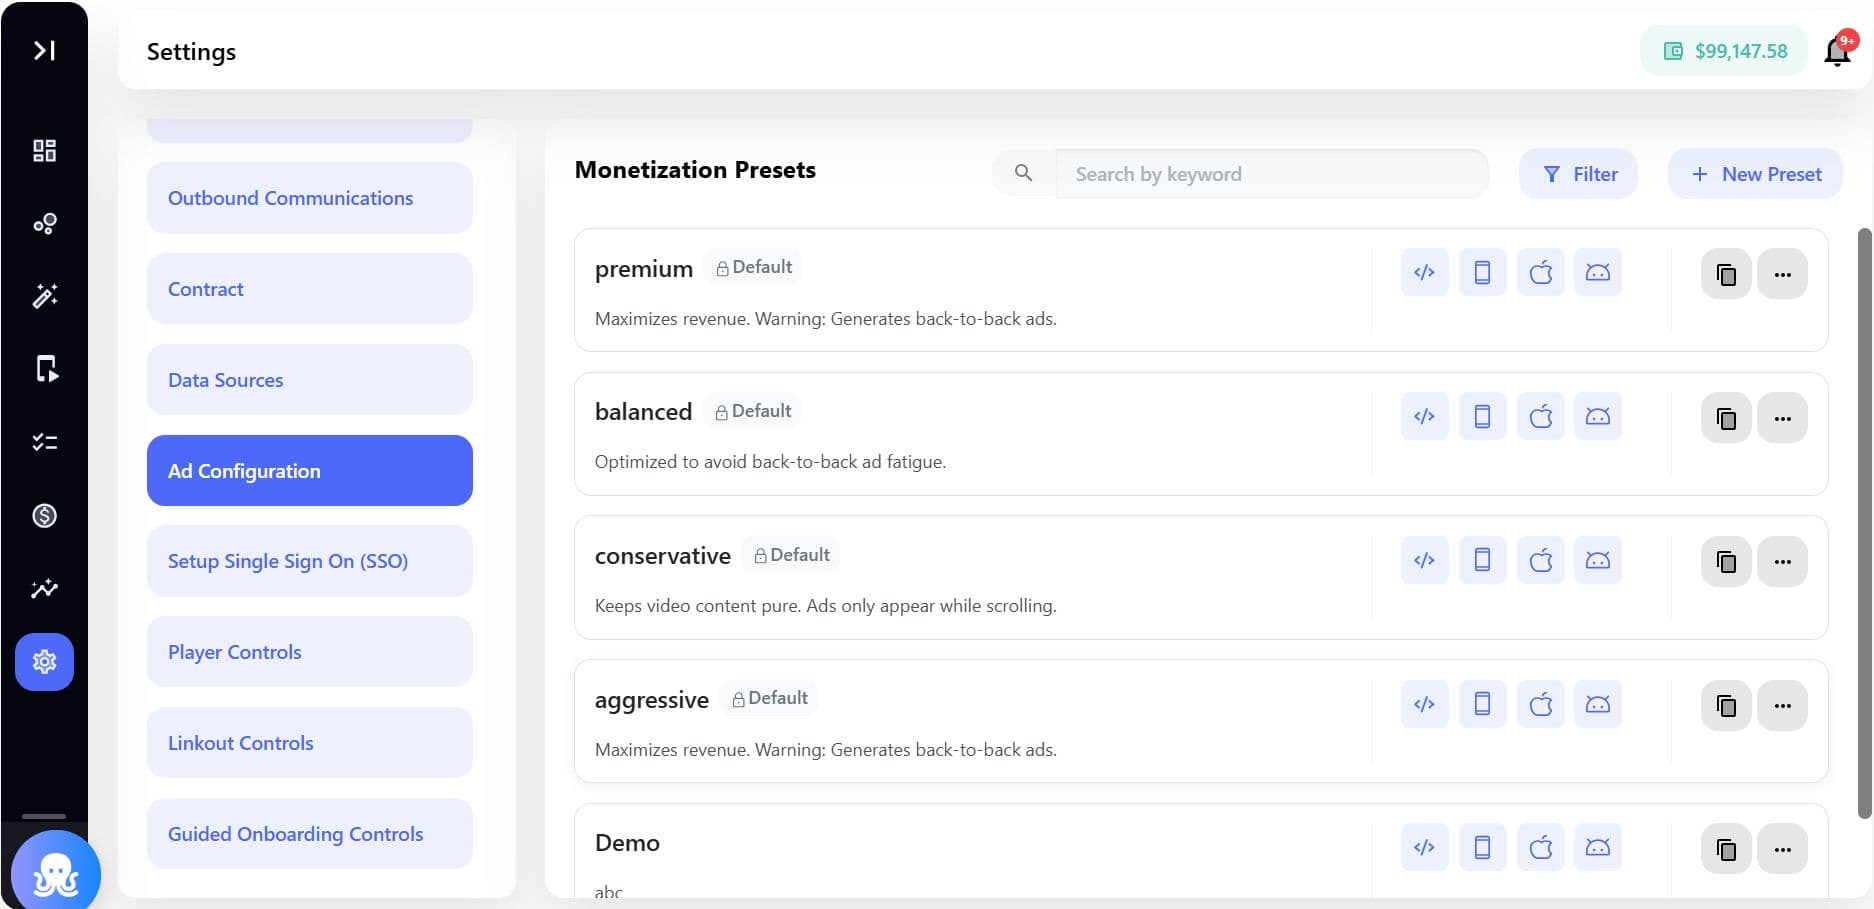Open web code icon for balanced preset

[x=1425, y=416]
